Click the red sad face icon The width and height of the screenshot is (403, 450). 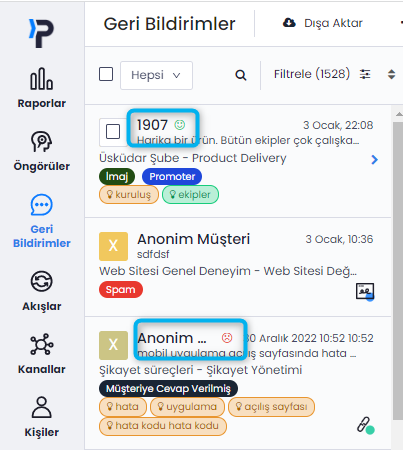[227, 338]
